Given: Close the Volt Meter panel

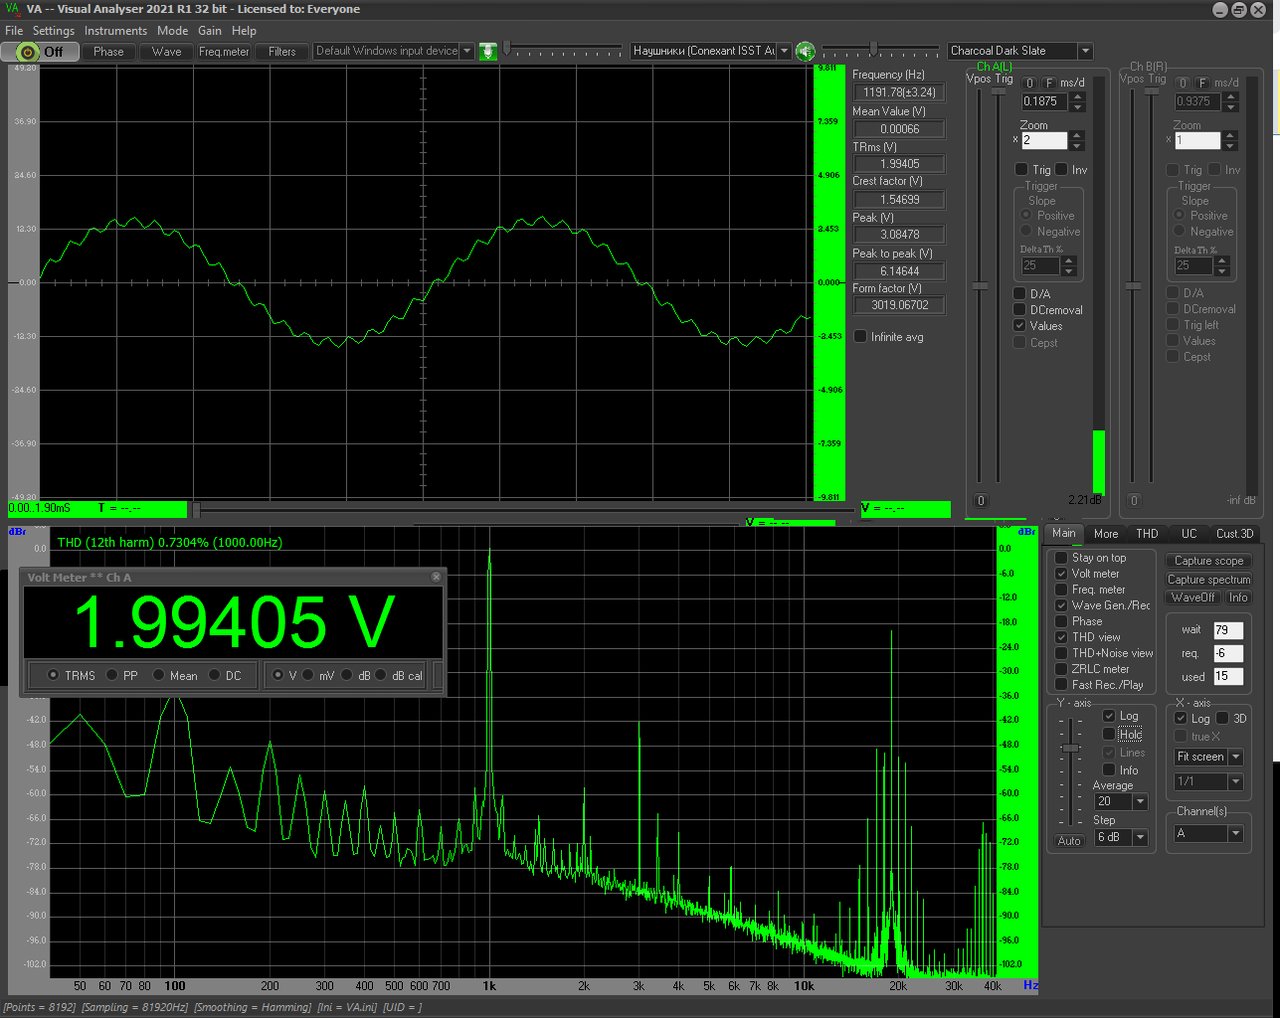Looking at the screenshot, I should (x=436, y=577).
